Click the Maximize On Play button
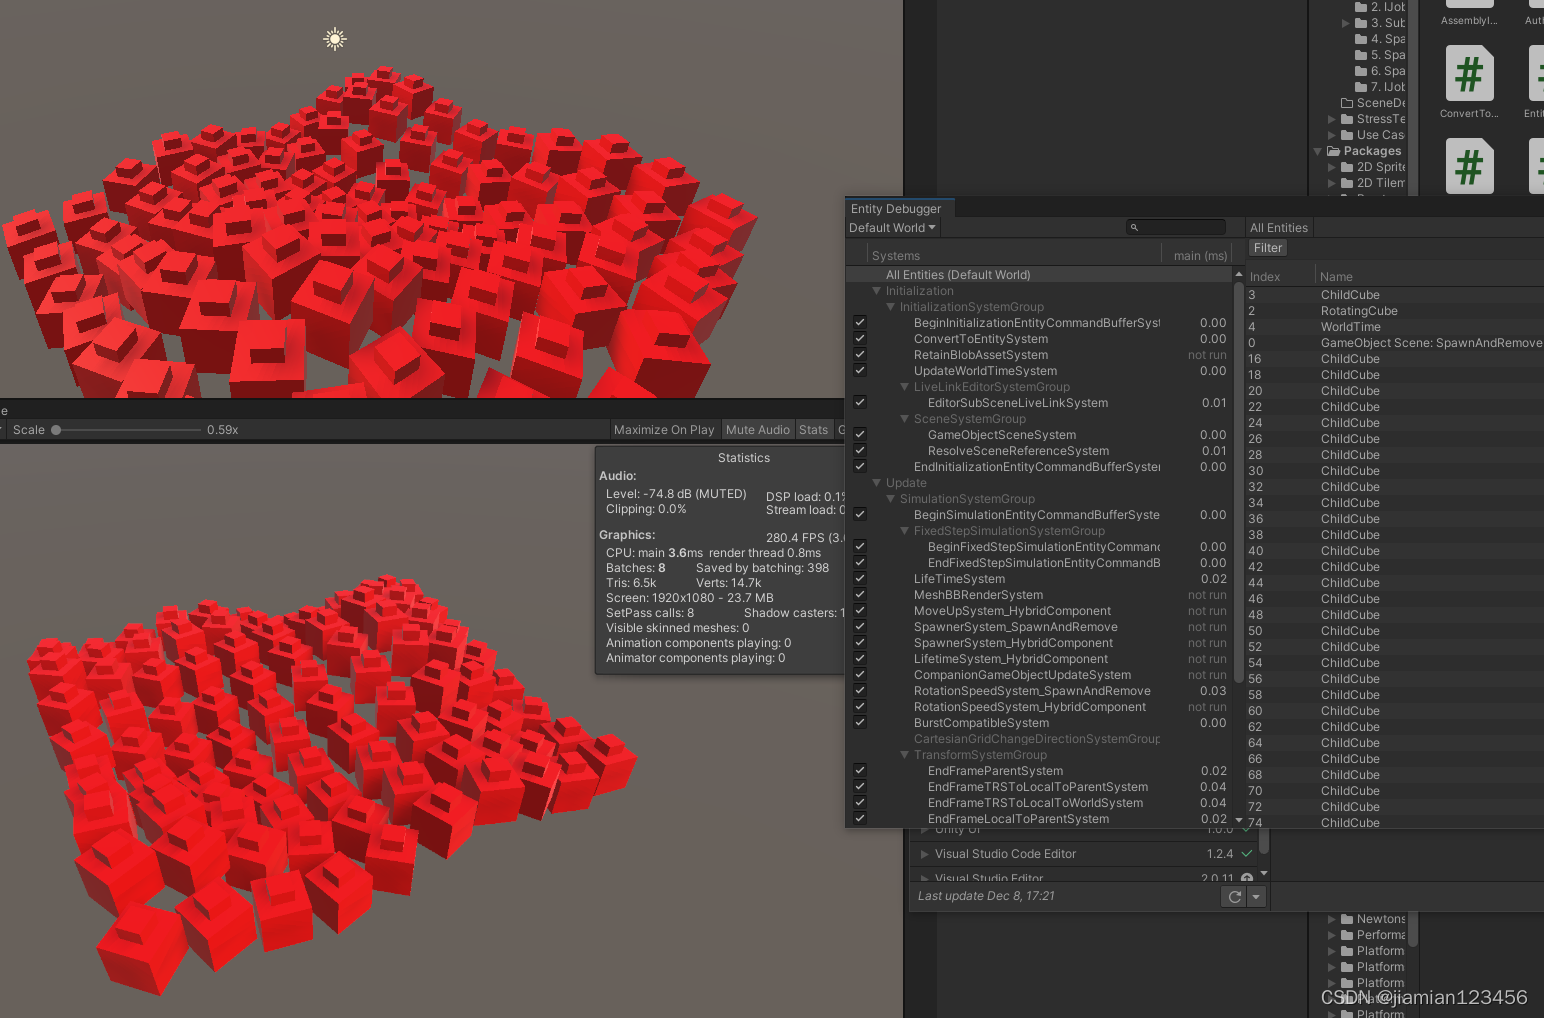This screenshot has height=1018, width=1544. pyautogui.click(x=664, y=429)
